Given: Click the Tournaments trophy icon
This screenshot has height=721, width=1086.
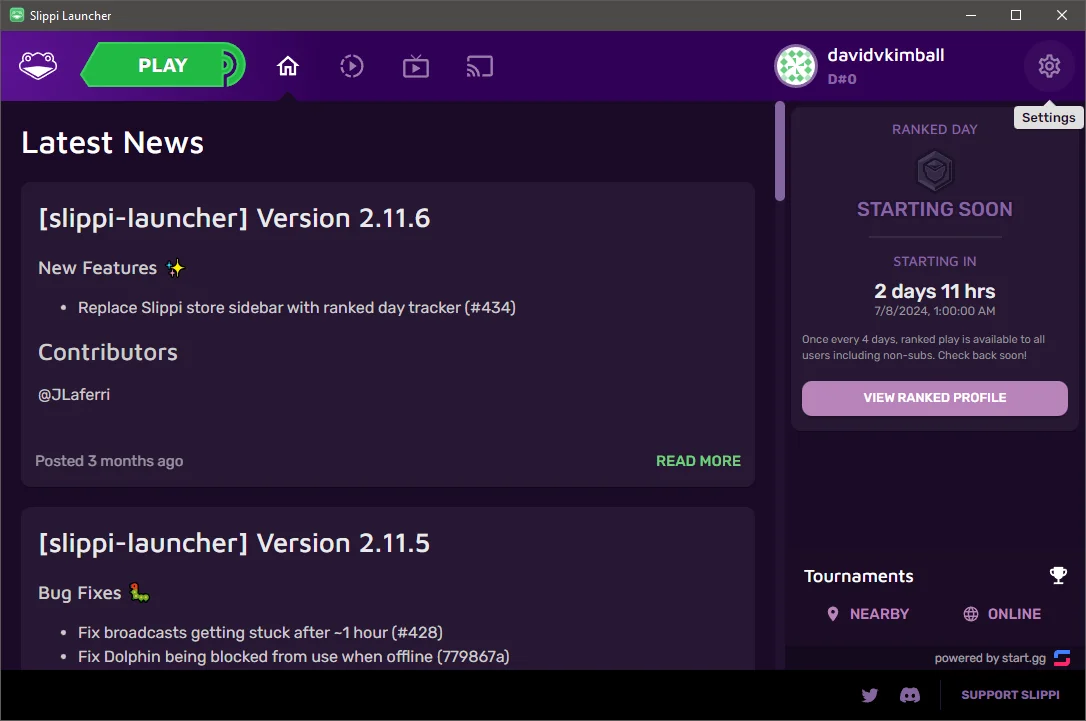Looking at the screenshot, I should coord(1058,575).
